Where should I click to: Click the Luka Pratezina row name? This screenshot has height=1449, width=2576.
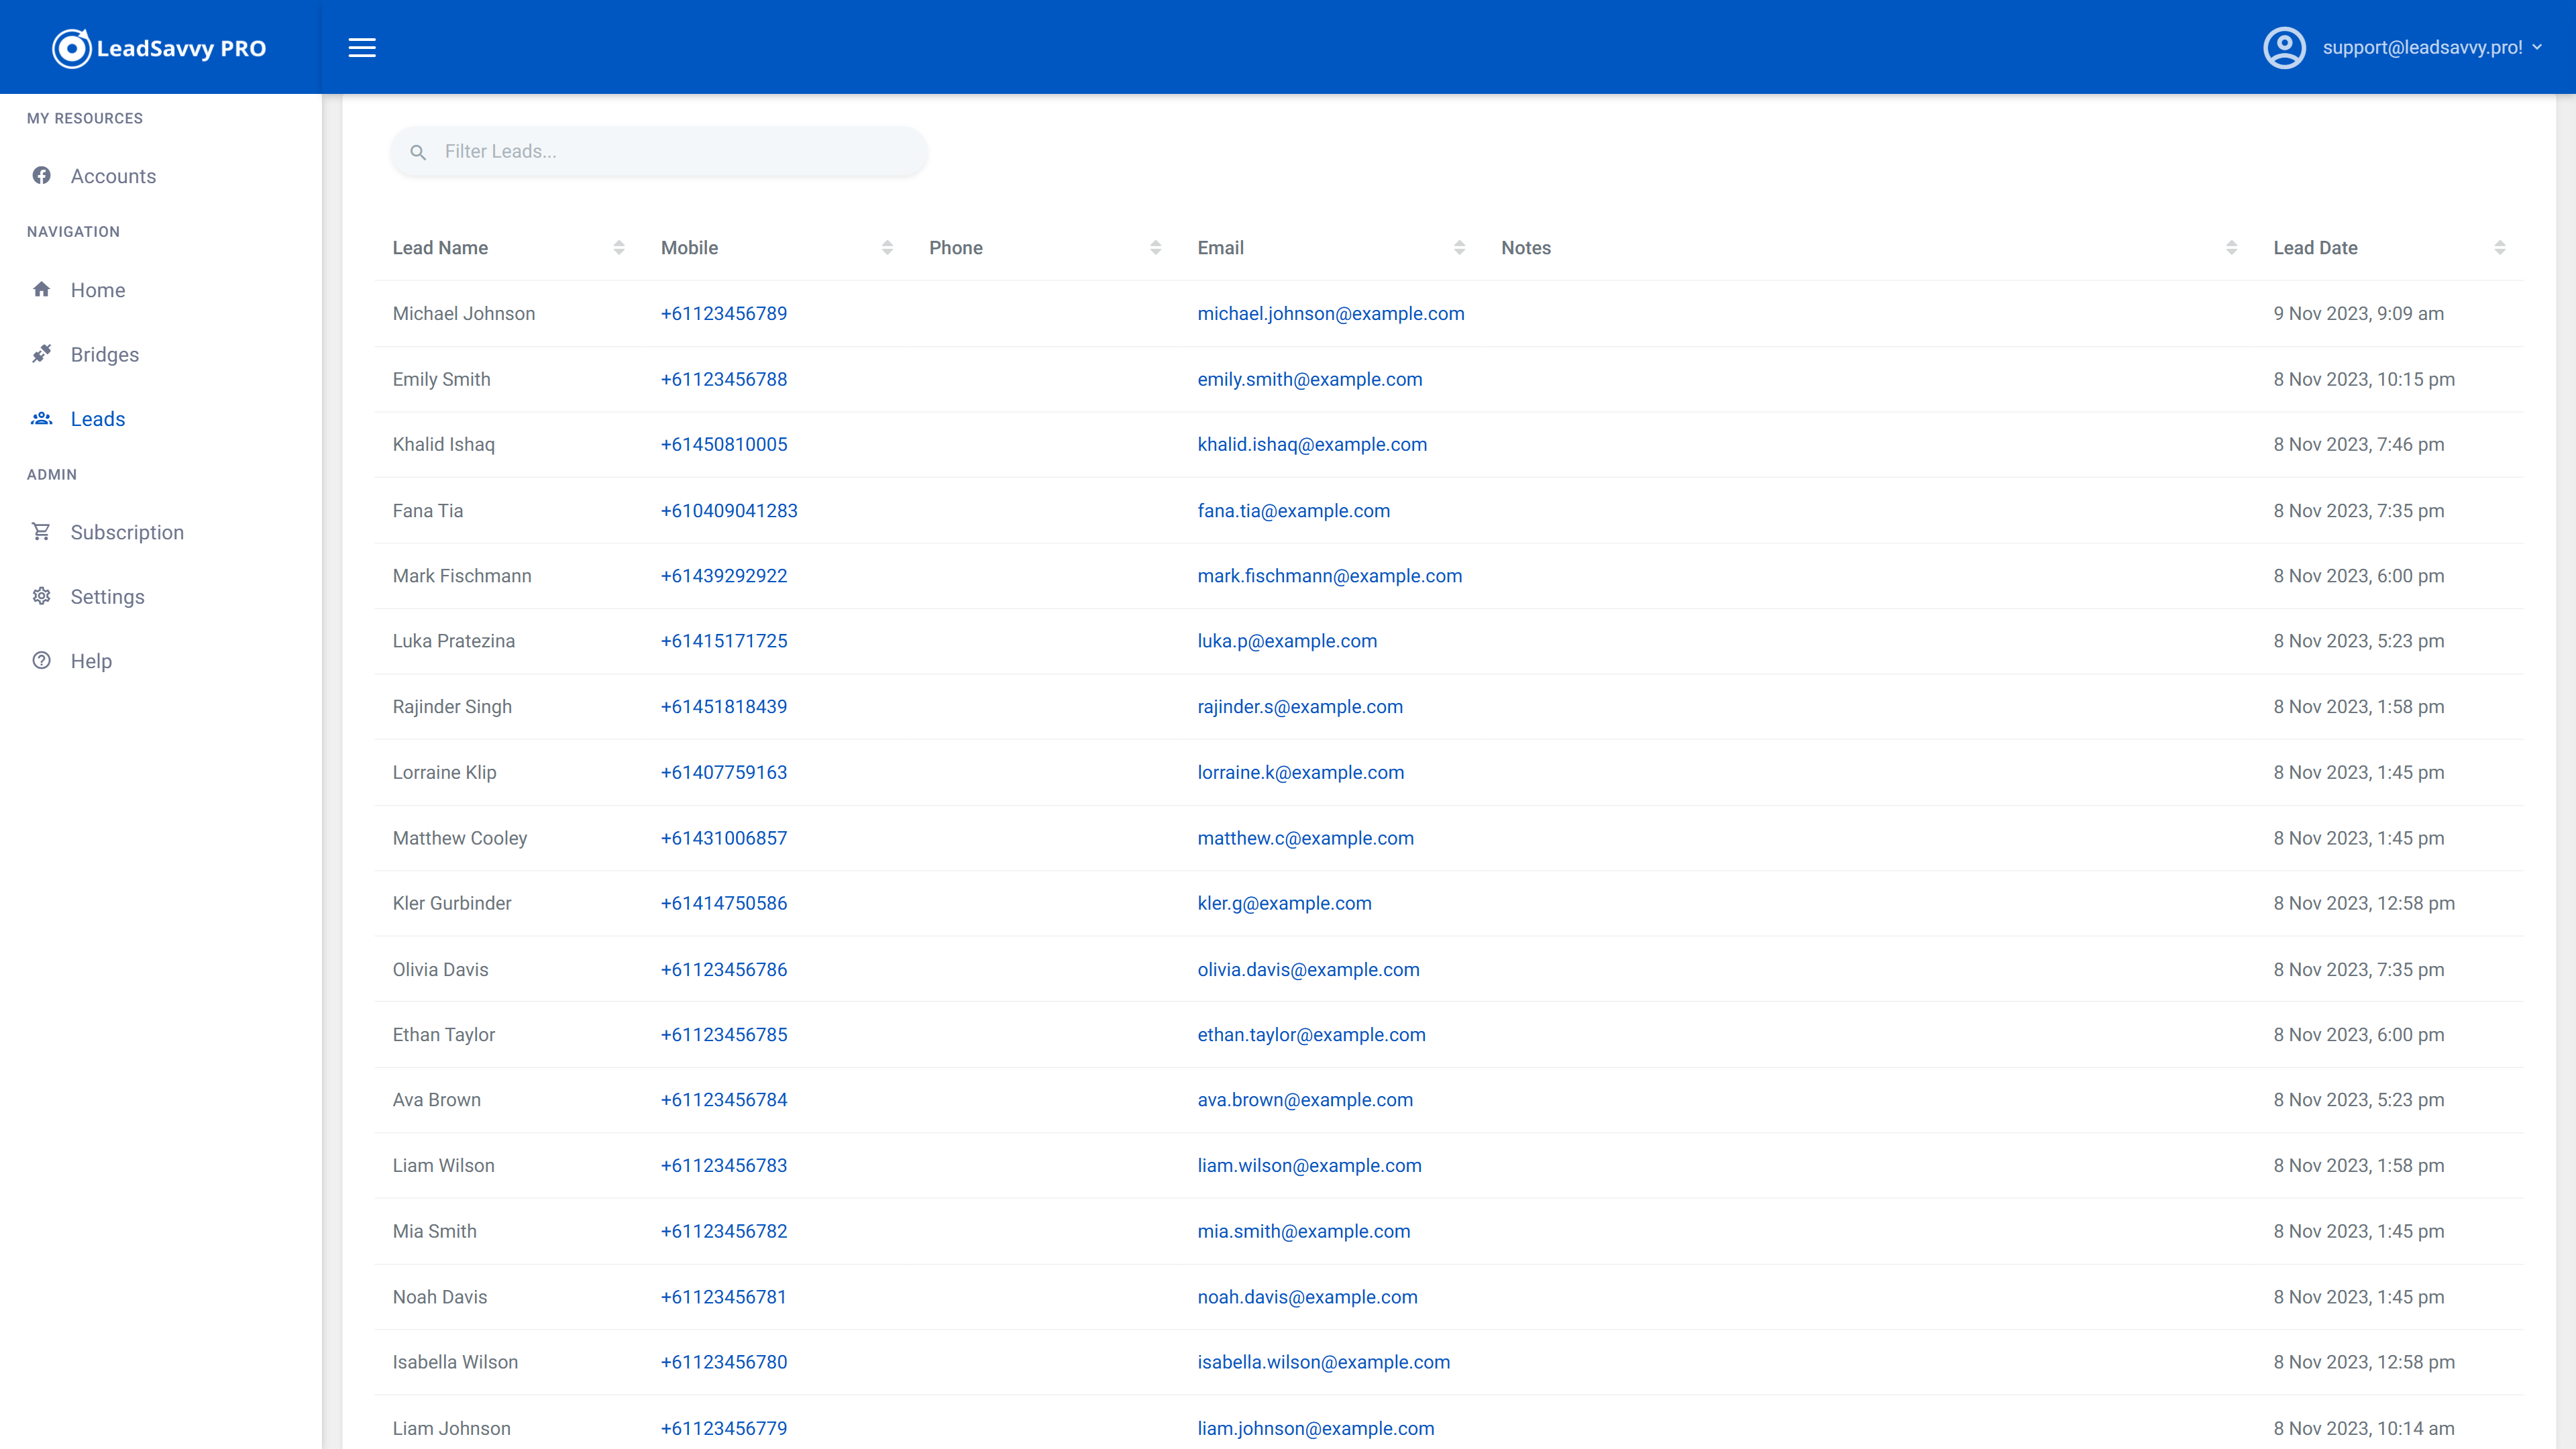coord(454,641)
